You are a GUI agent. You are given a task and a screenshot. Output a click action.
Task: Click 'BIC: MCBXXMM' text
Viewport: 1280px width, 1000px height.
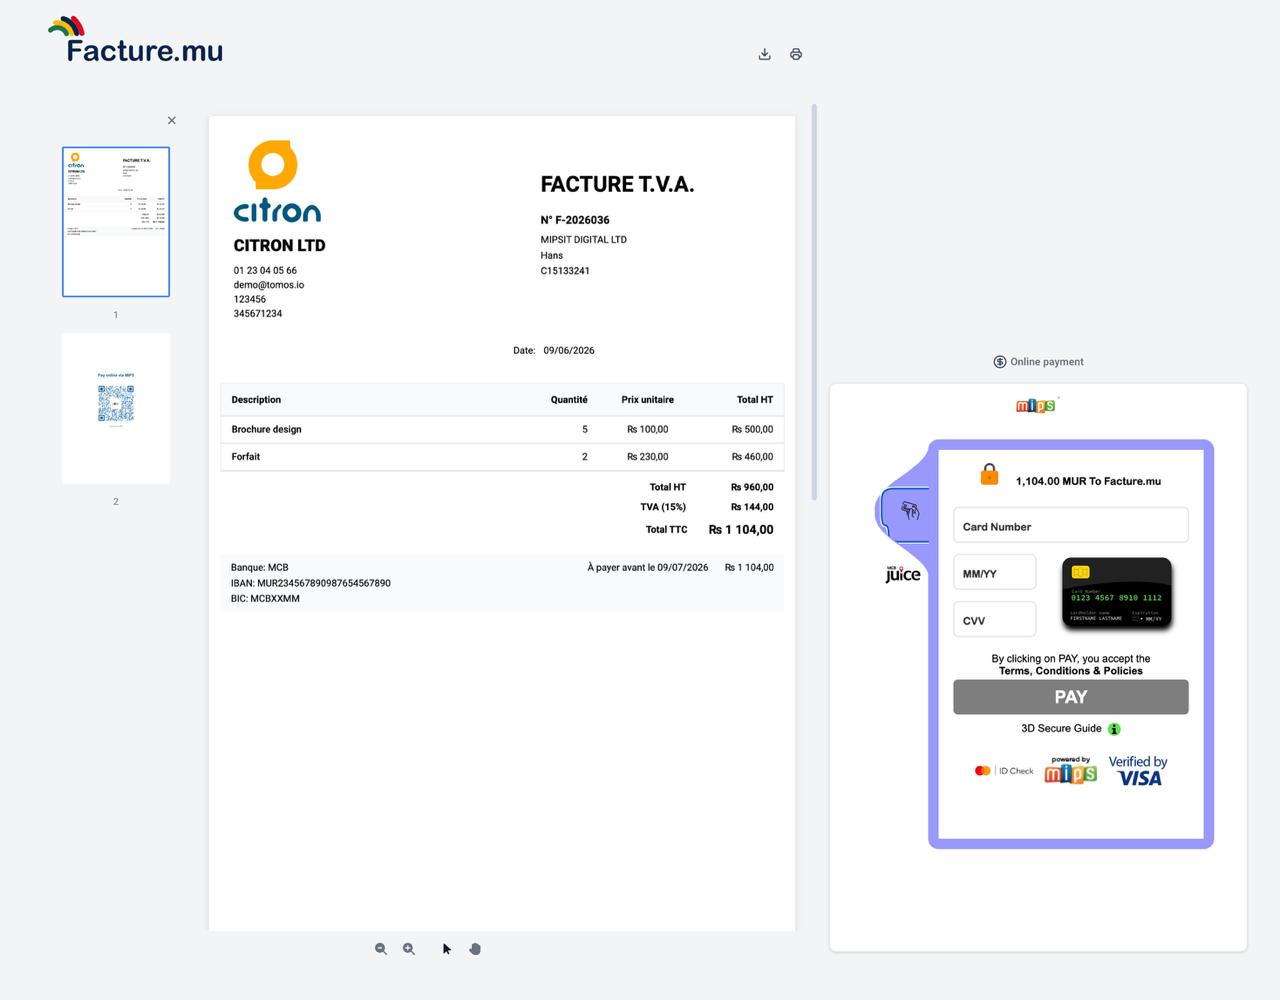pyautogui.click(x=265, y=599)
